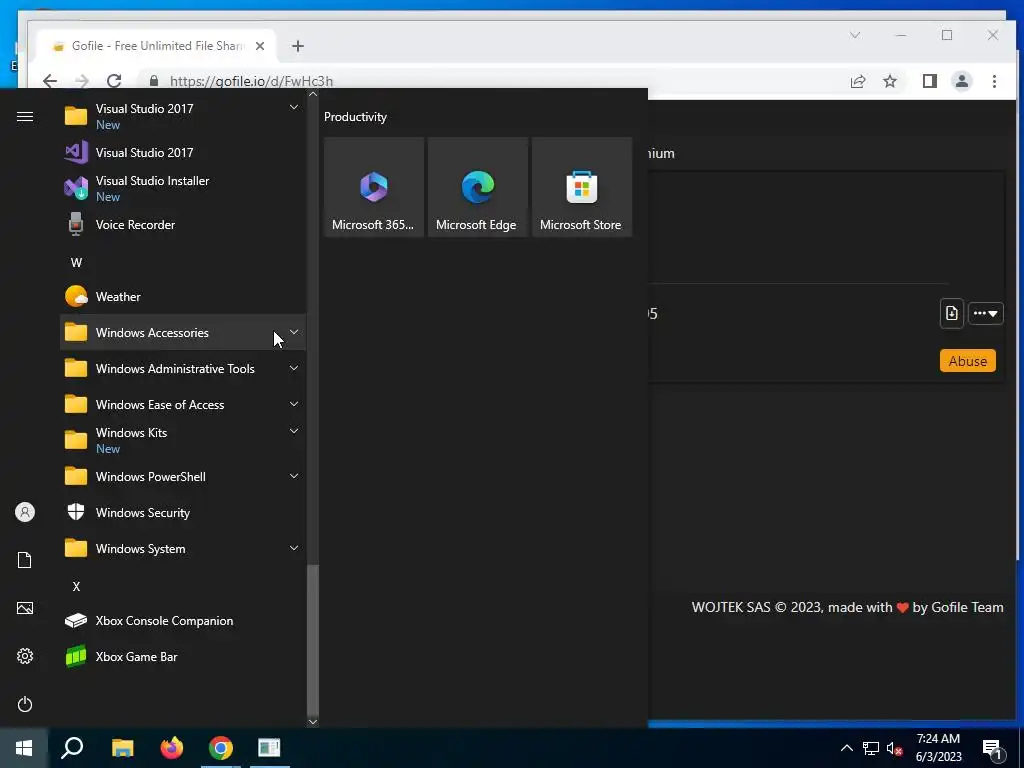The height and width of the screenshot is (768, 1024).
Task: Click Windows Start button on taskbar
Action: 24,748
